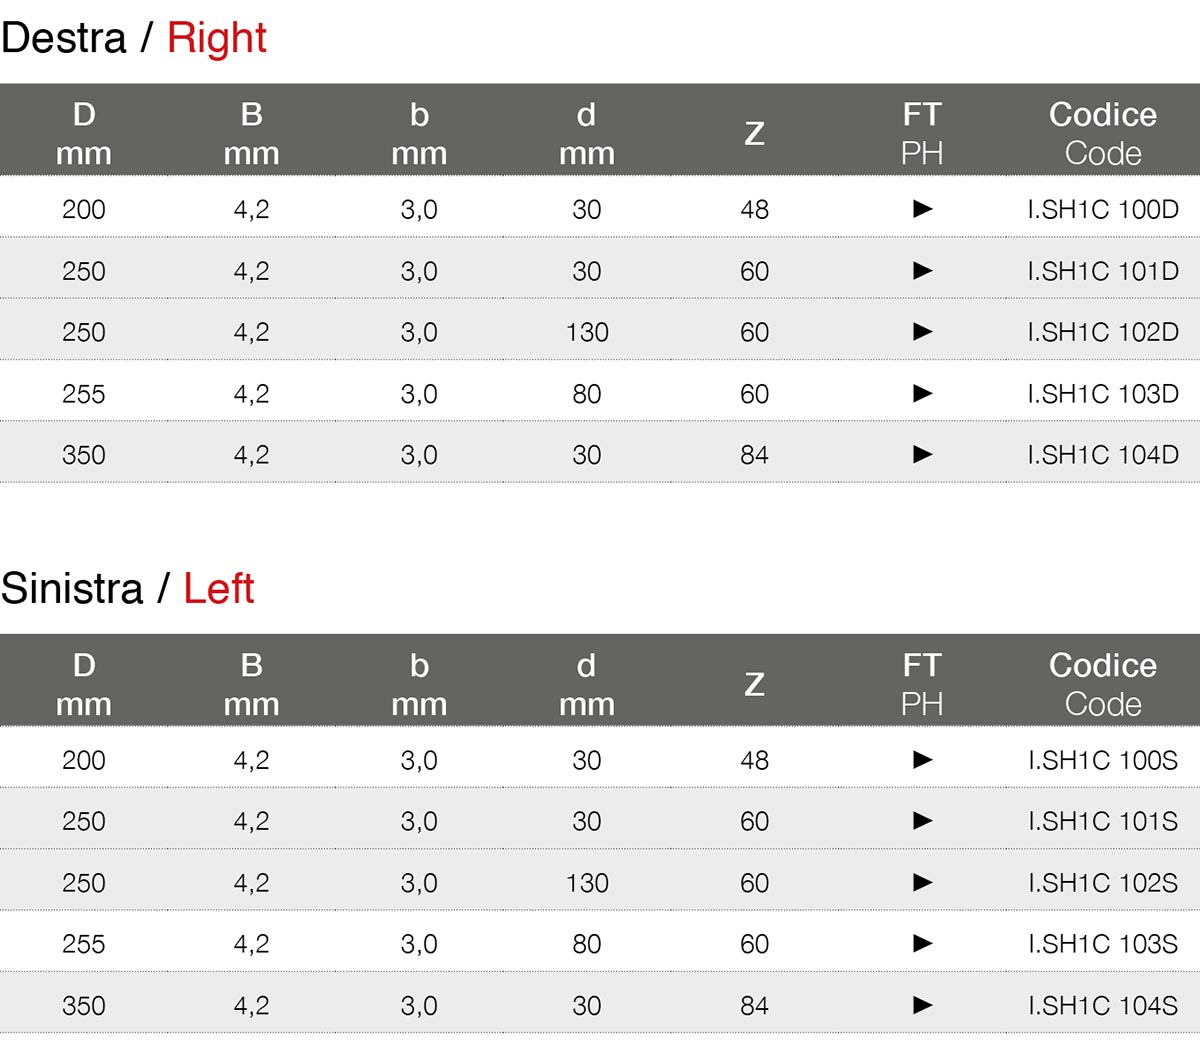Click the D mm header in Left table
This screenshot has height=1047, width=1200.
(84, 684)
